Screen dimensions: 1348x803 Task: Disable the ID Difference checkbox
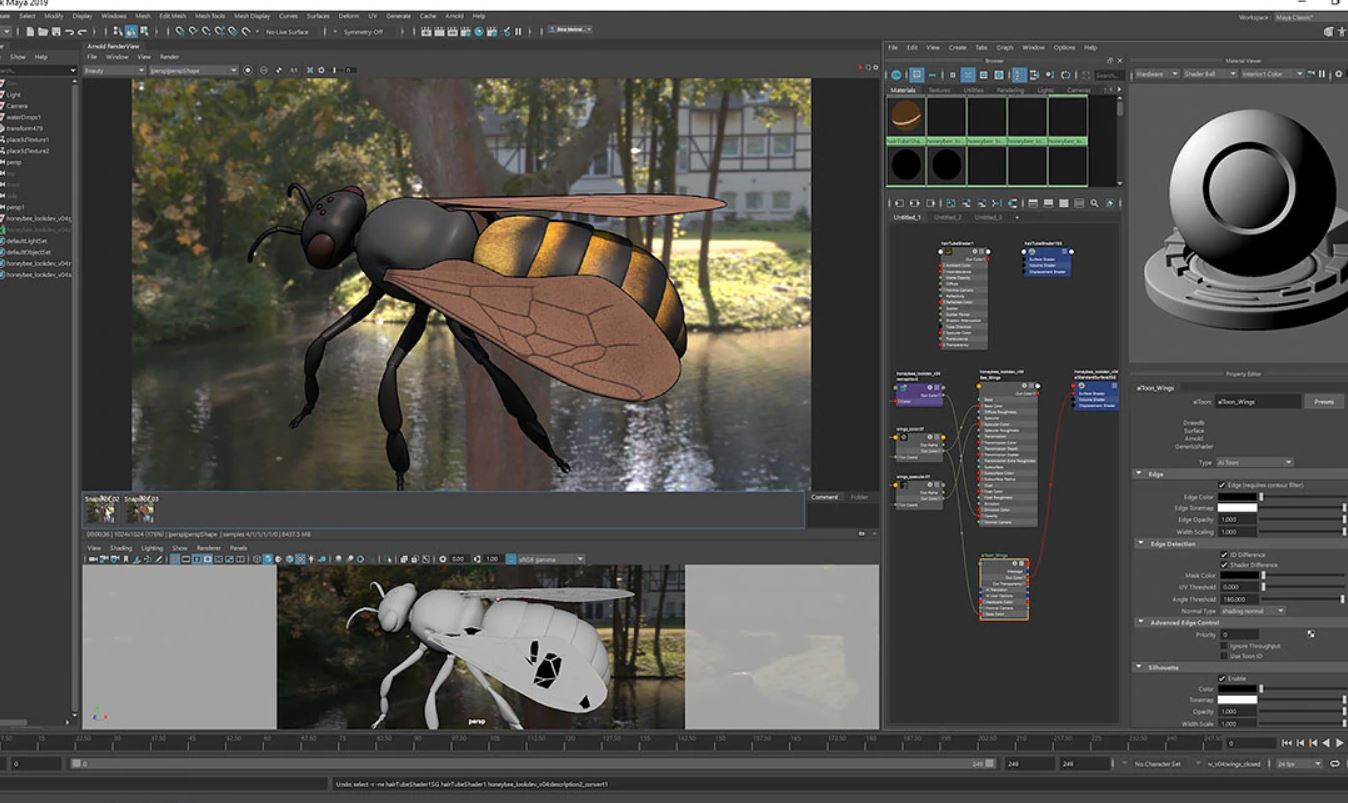tap(1223, 555)
